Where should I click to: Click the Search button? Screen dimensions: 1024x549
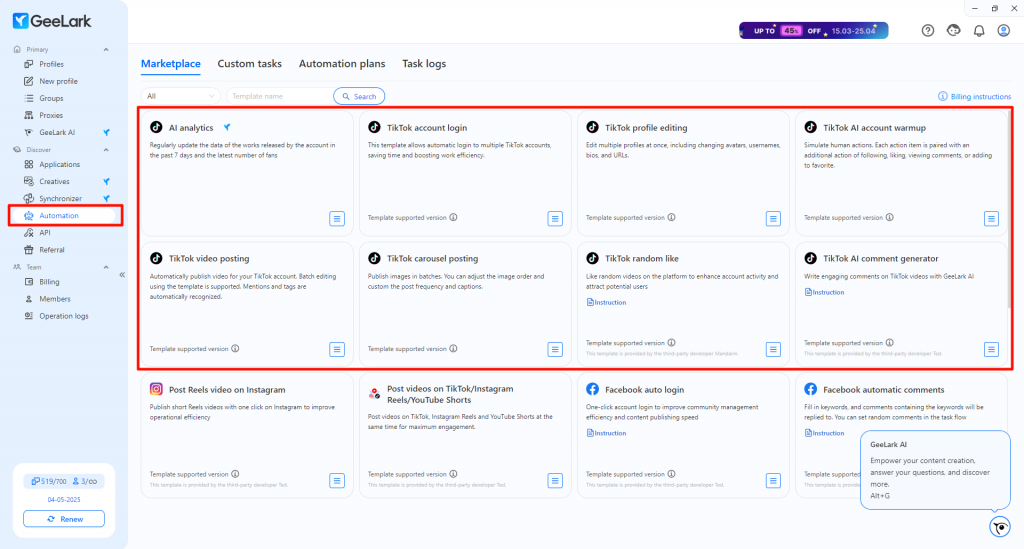tap(359, 96)
